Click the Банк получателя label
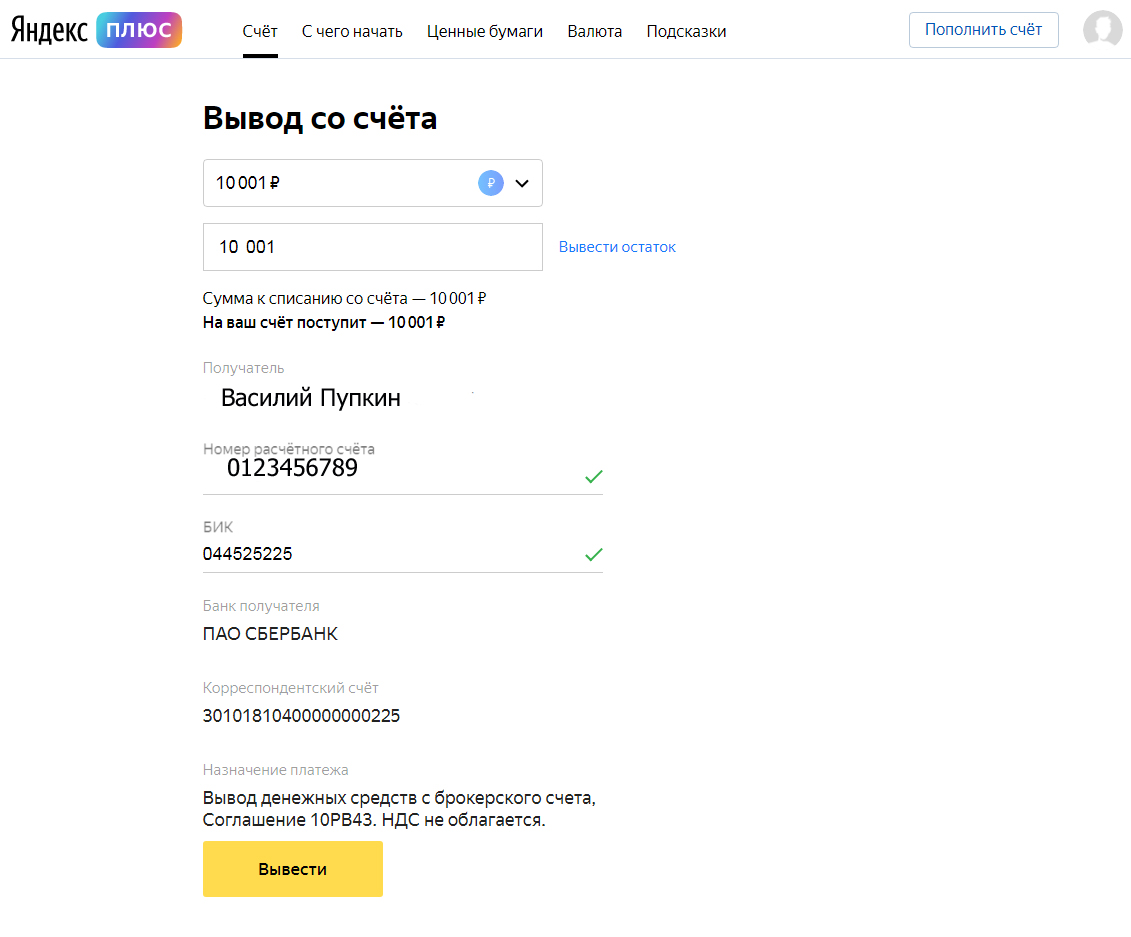Viewport: 1131px width, 937px height. pyautogui.click(x=261, y=606)
